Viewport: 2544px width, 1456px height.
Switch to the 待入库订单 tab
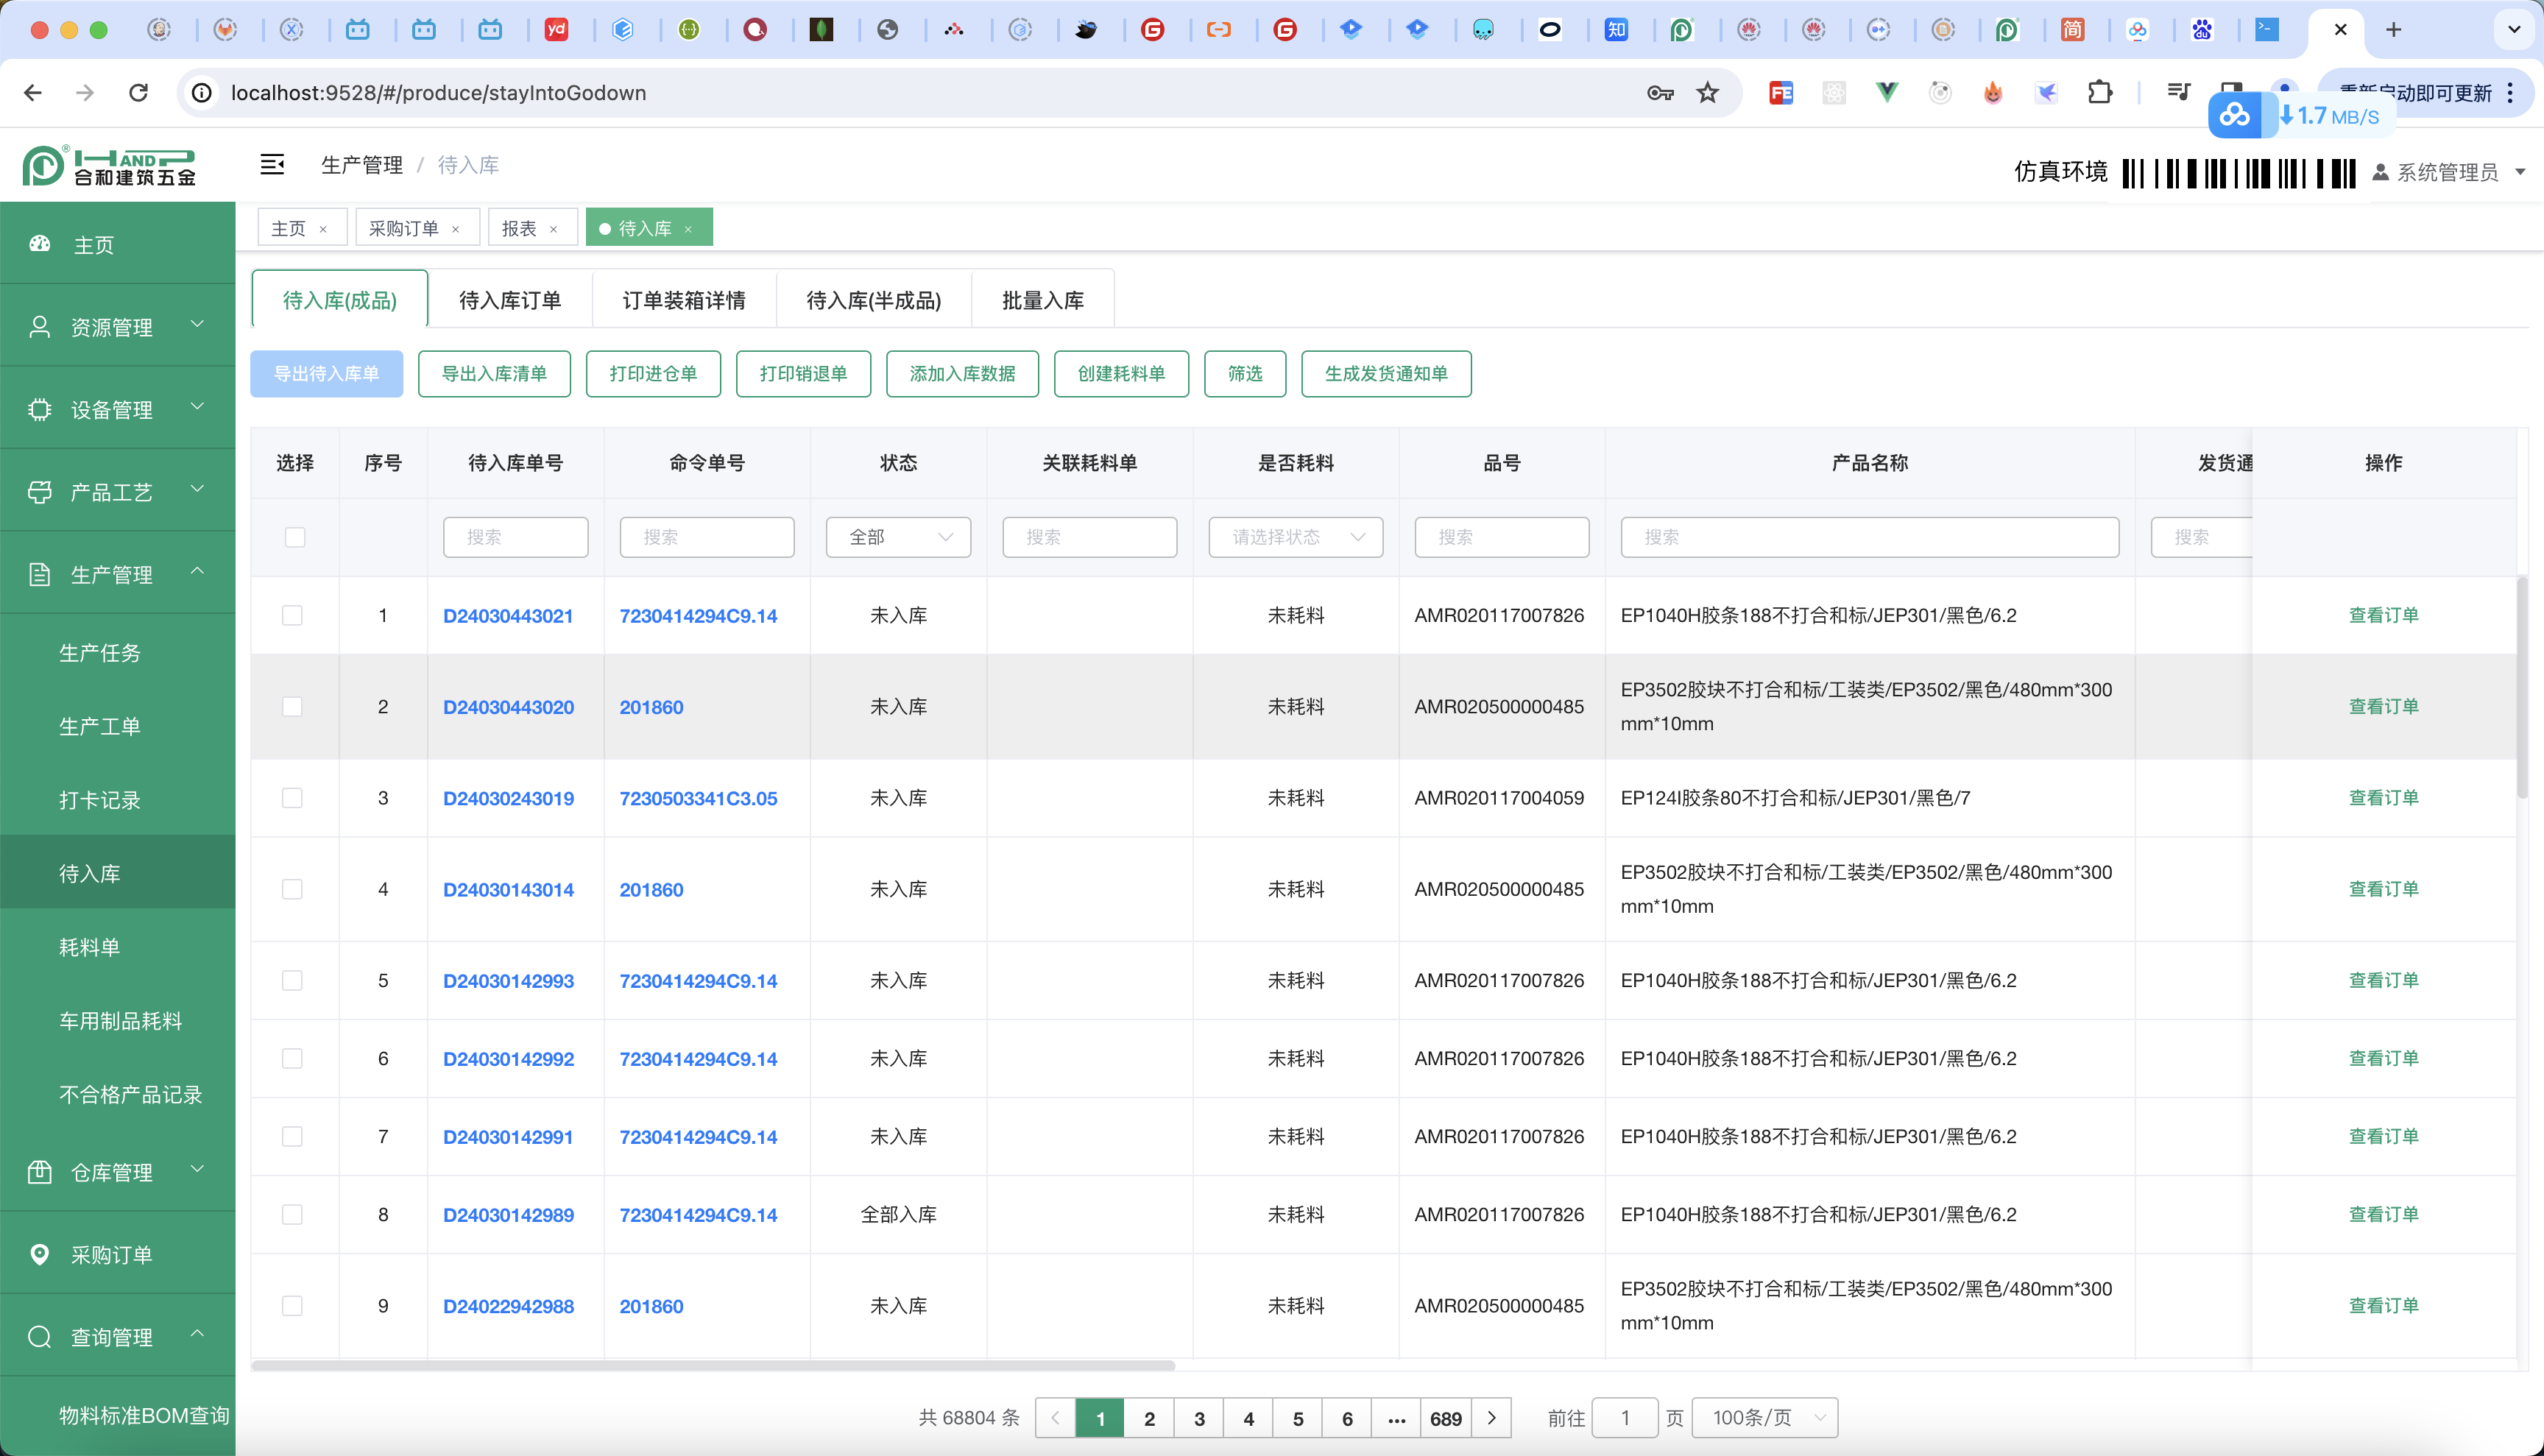tap(510, 300)
